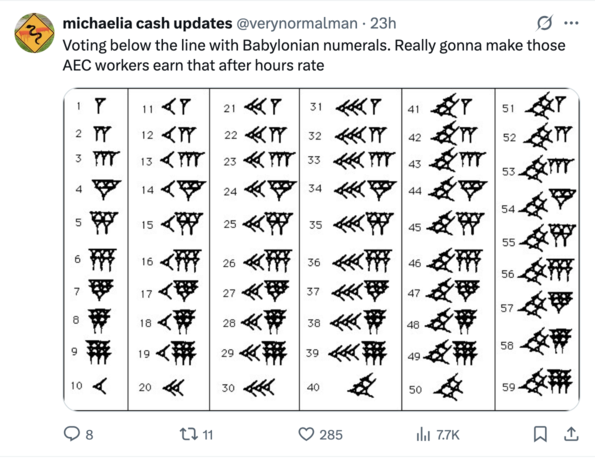Image resolution: width=595 pixels, height=458 pixels.
Task: Click the retweet icon
Action: [x=189, y=434]
